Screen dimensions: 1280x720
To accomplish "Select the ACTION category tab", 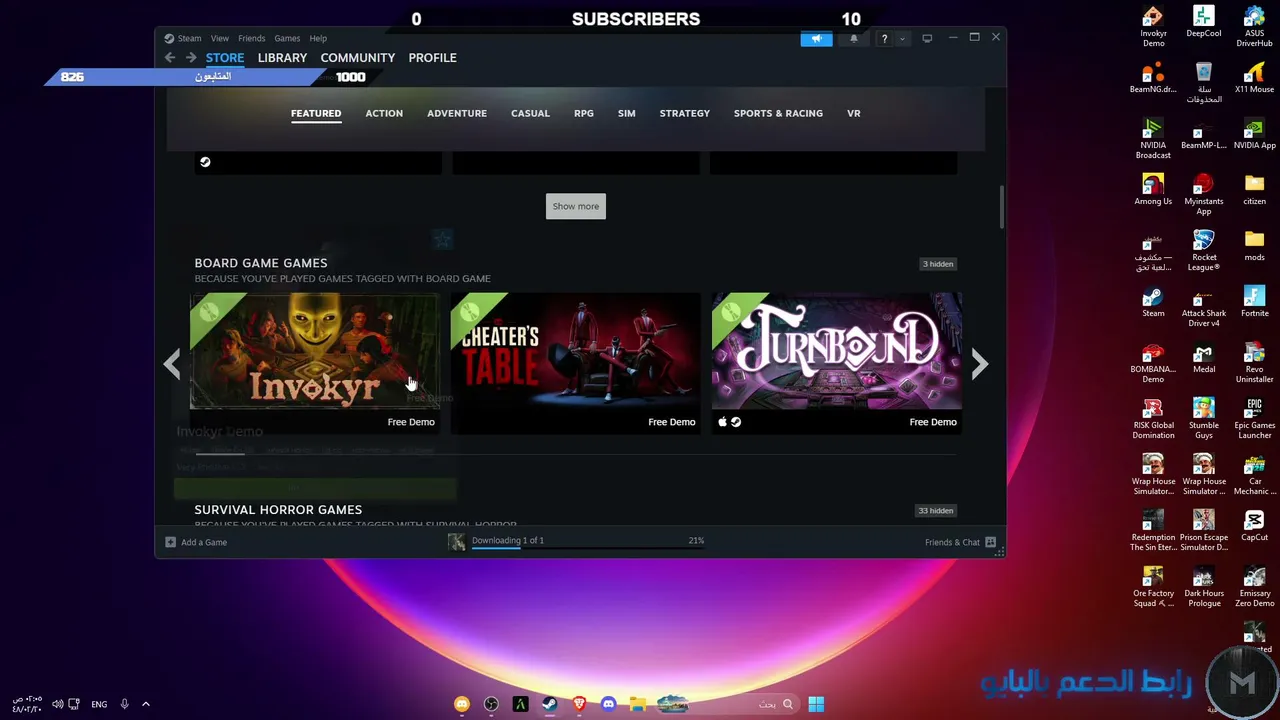I will (x=384, y=113).
